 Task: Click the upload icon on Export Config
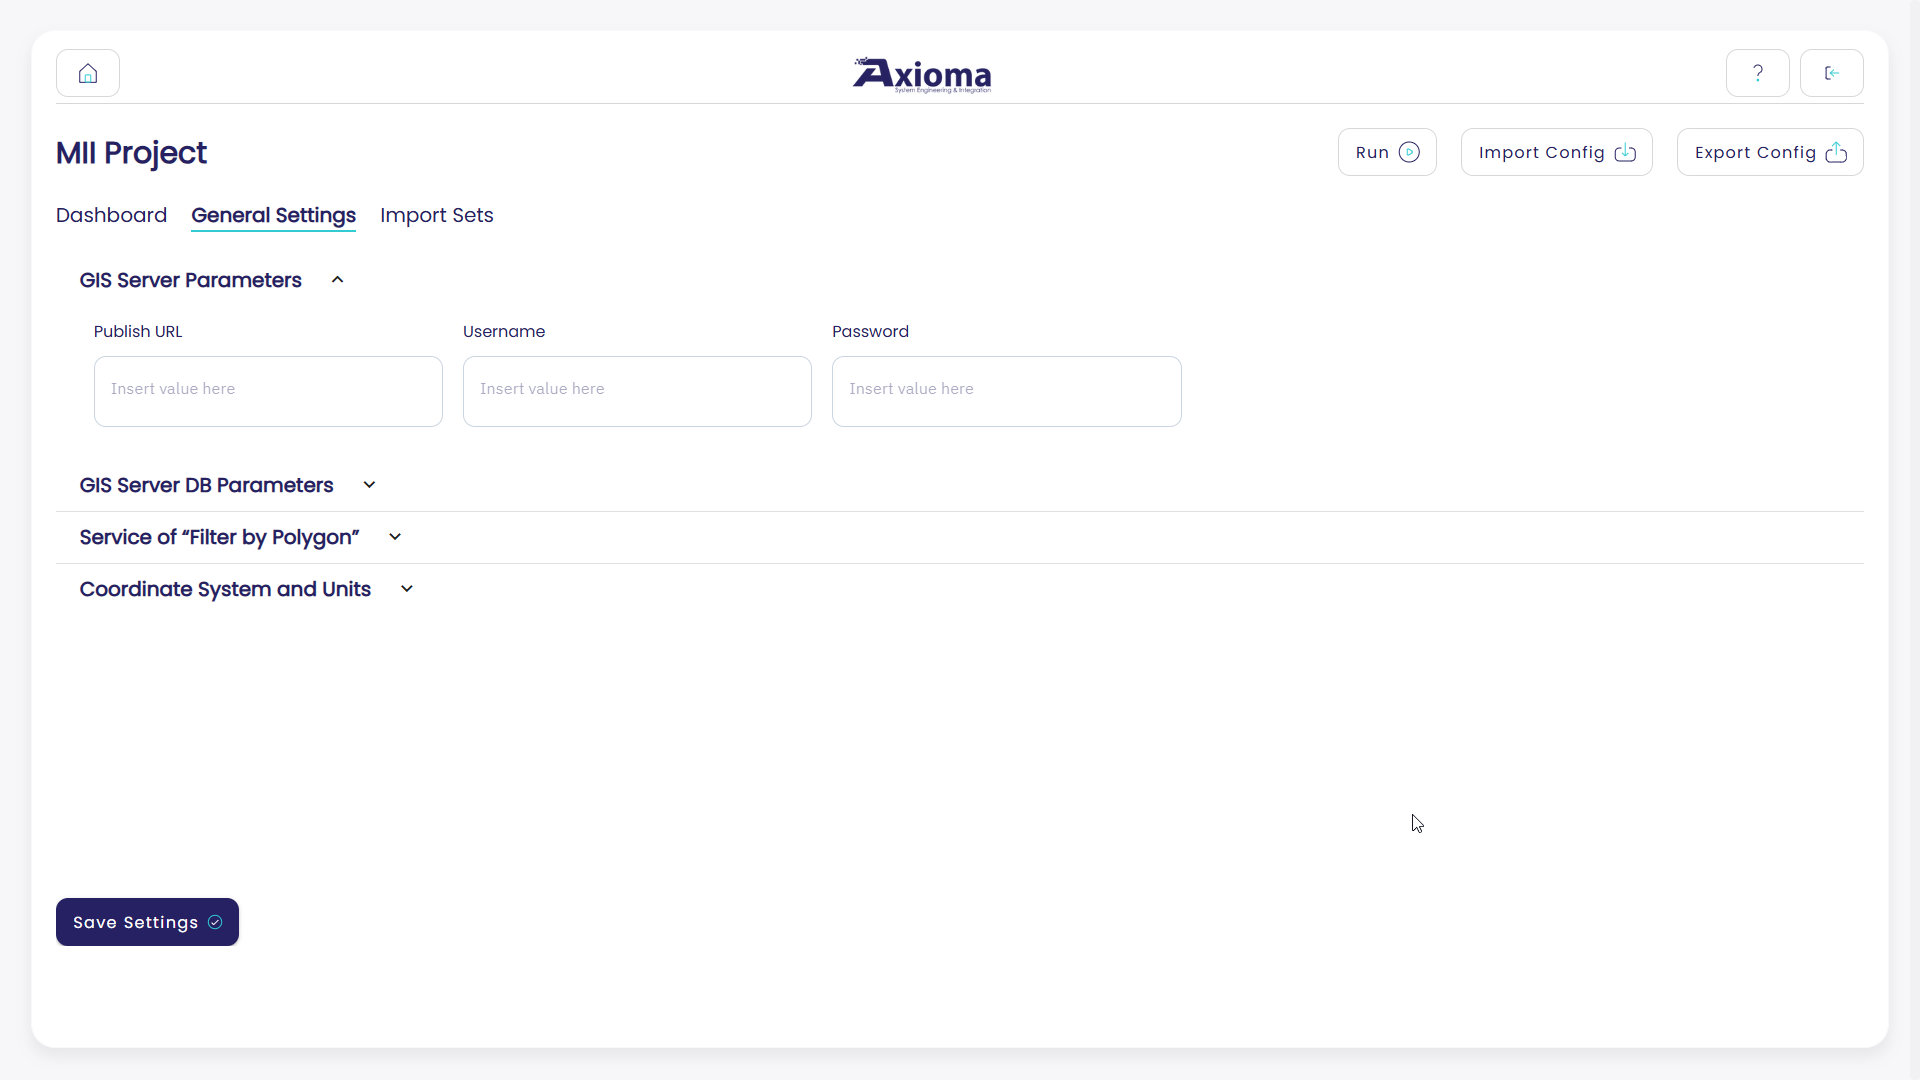coord(1836,152)
